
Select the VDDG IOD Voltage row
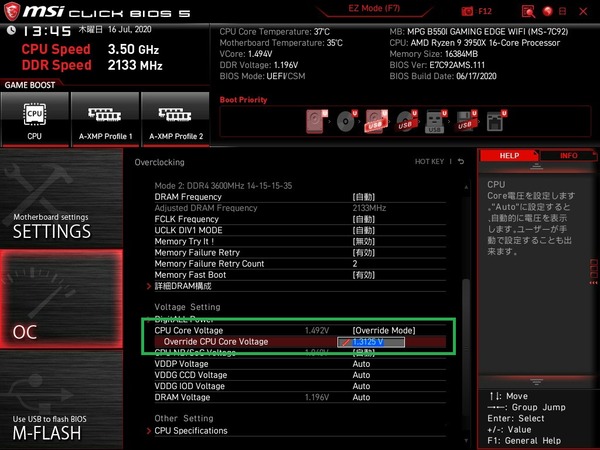click(x=300, y=386)
